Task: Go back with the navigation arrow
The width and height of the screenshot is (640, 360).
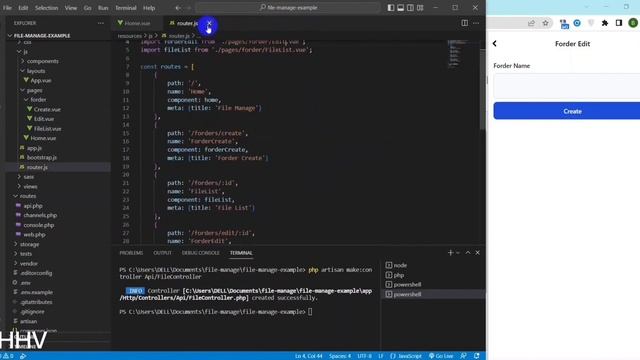Action: click(178, 8)
